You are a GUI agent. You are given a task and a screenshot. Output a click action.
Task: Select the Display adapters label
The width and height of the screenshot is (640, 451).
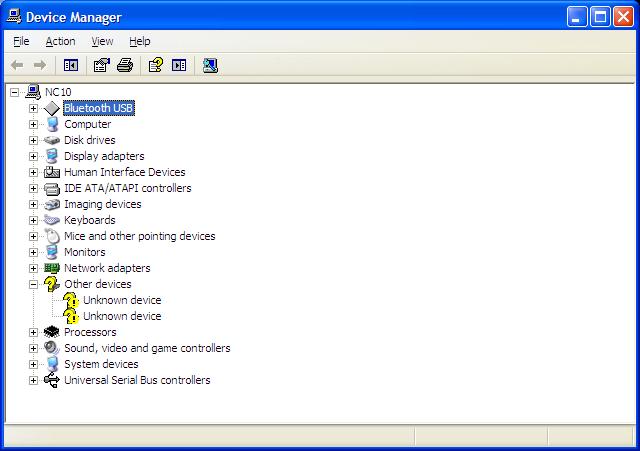coord(104,156)
